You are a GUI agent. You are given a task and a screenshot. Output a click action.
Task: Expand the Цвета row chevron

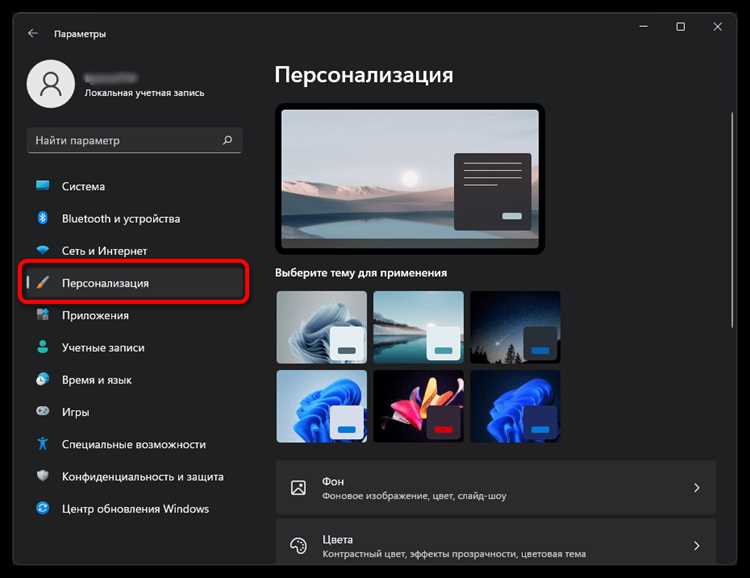click(x=696, y=545)
